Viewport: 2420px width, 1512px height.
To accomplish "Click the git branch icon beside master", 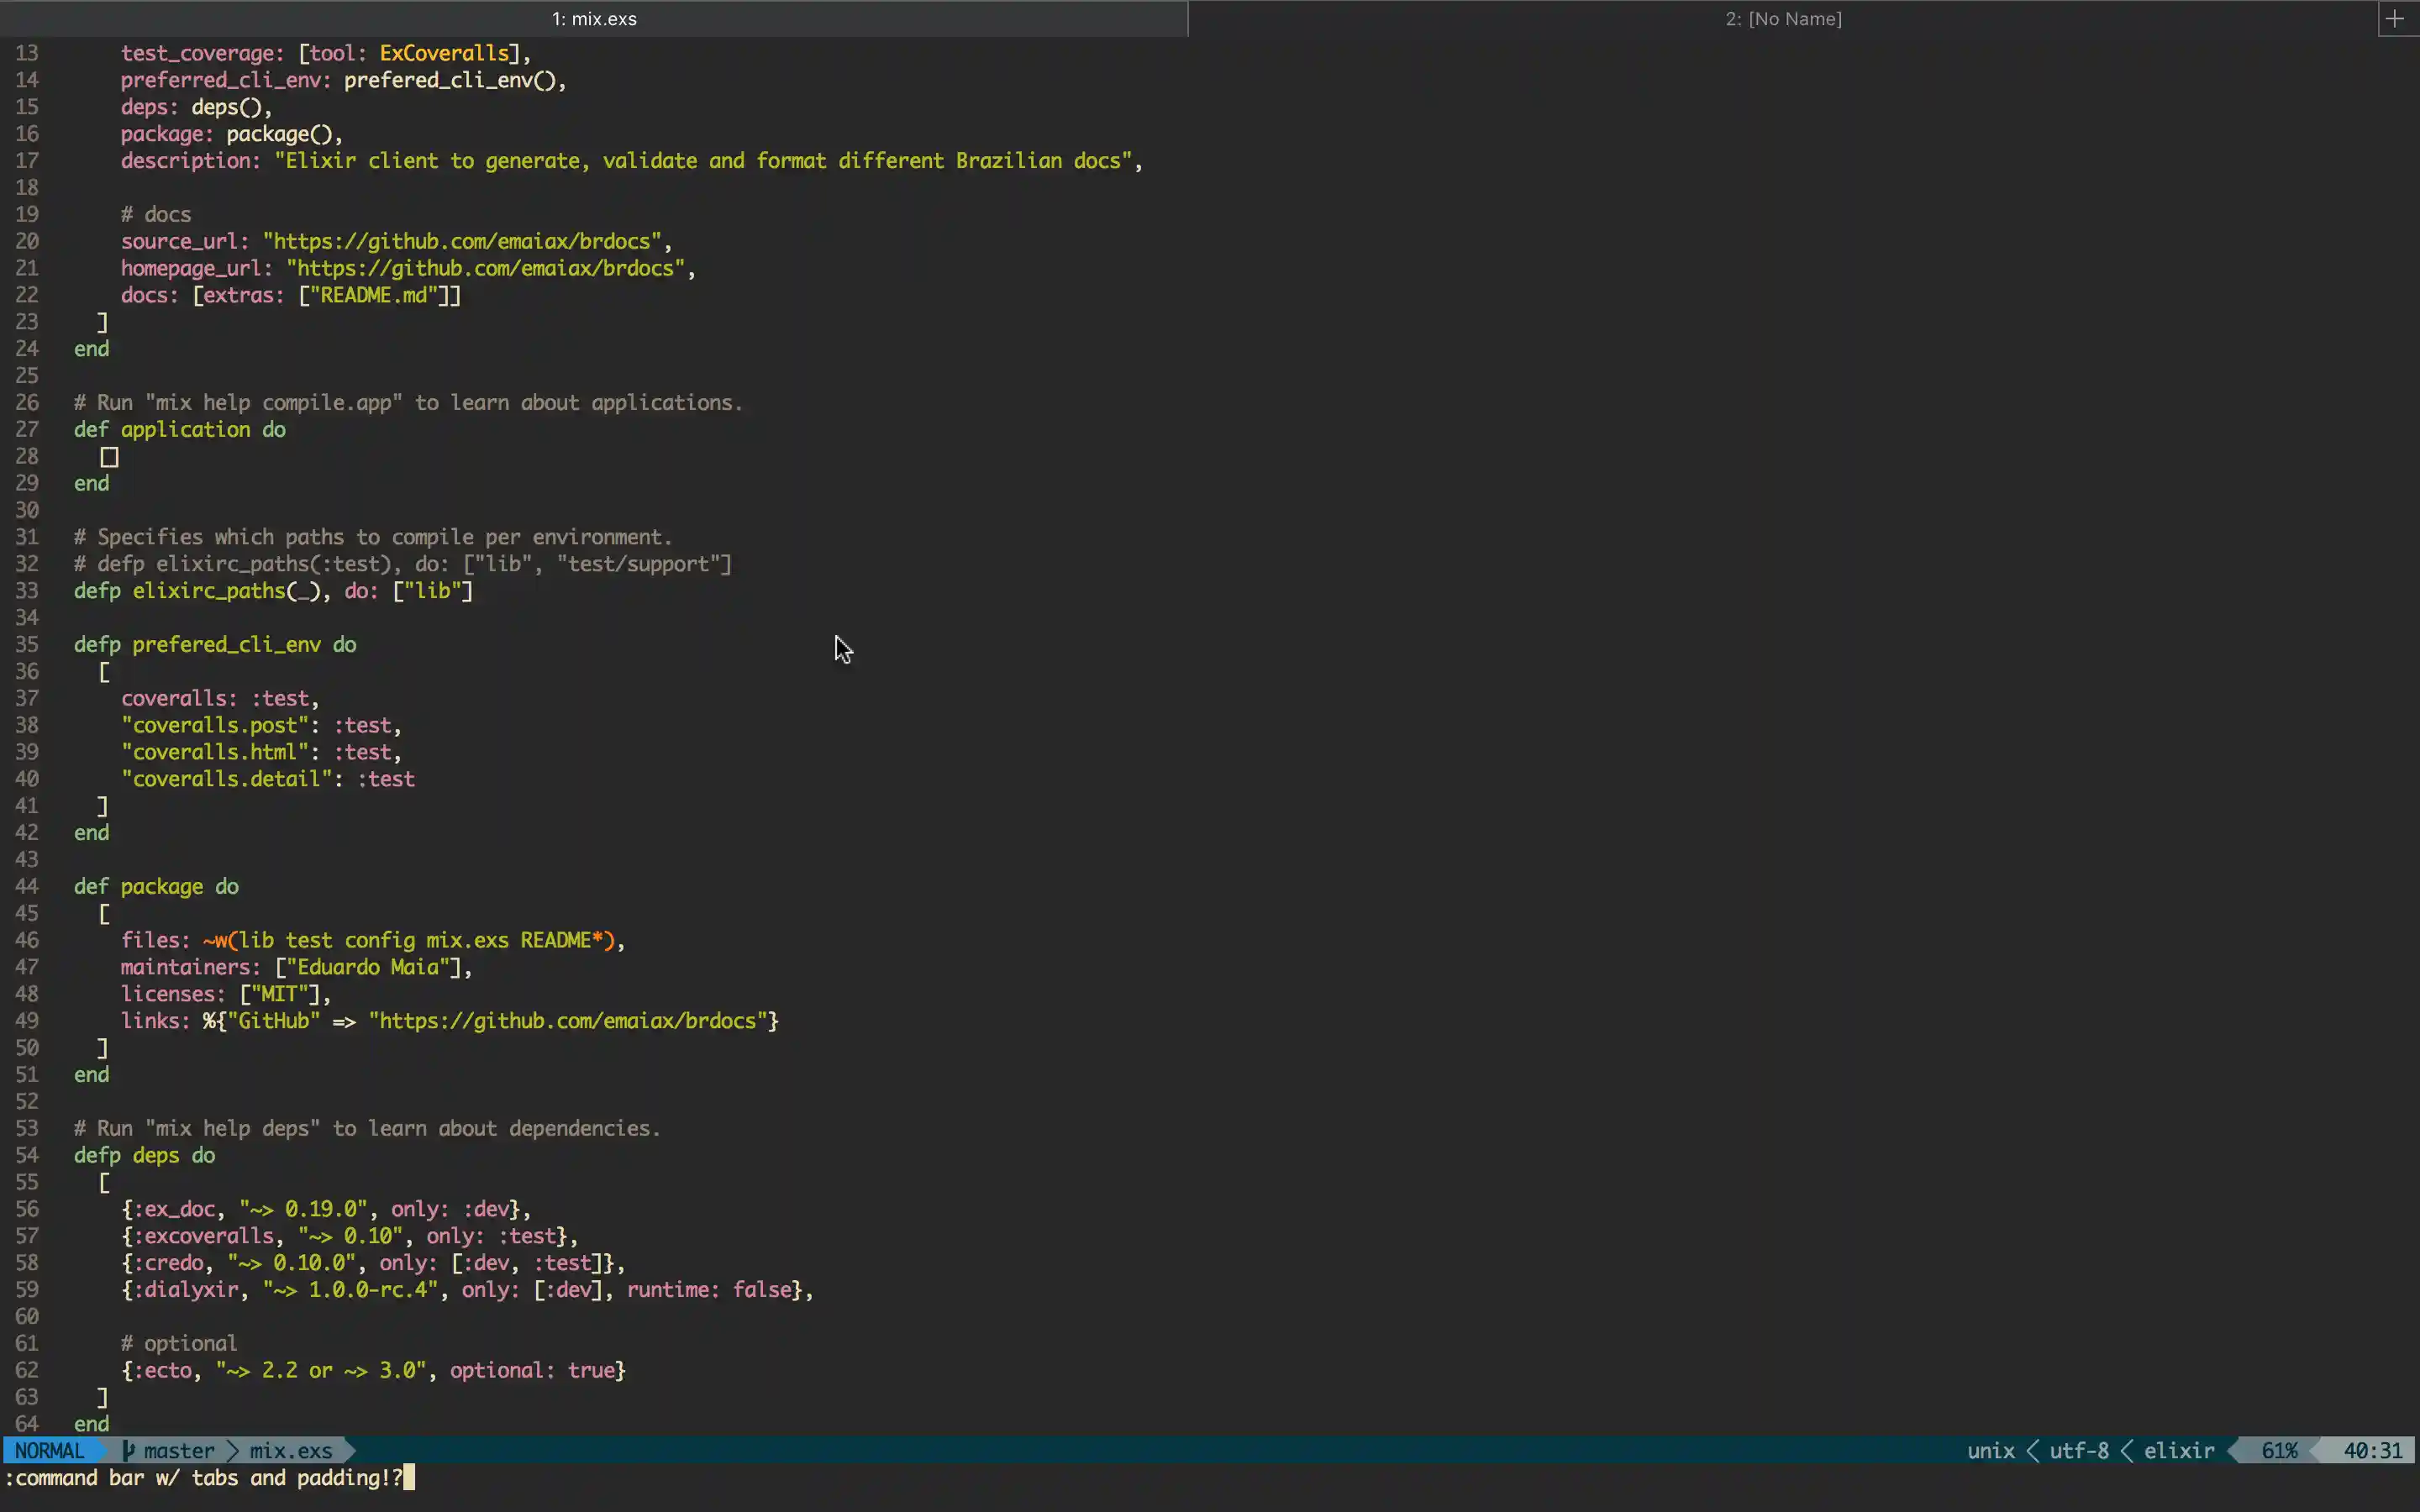I will 128,1449.
